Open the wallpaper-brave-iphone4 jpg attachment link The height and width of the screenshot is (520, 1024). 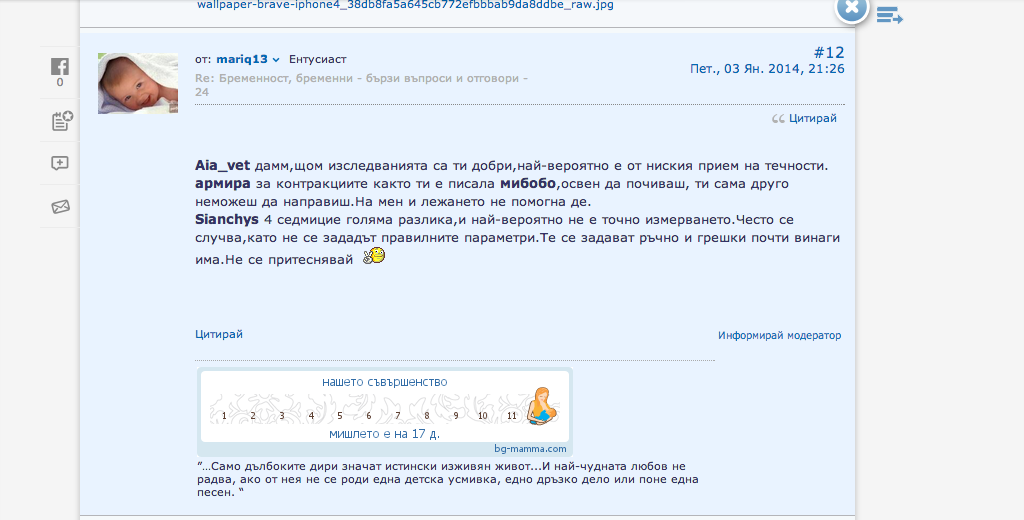tap(405, 5)
